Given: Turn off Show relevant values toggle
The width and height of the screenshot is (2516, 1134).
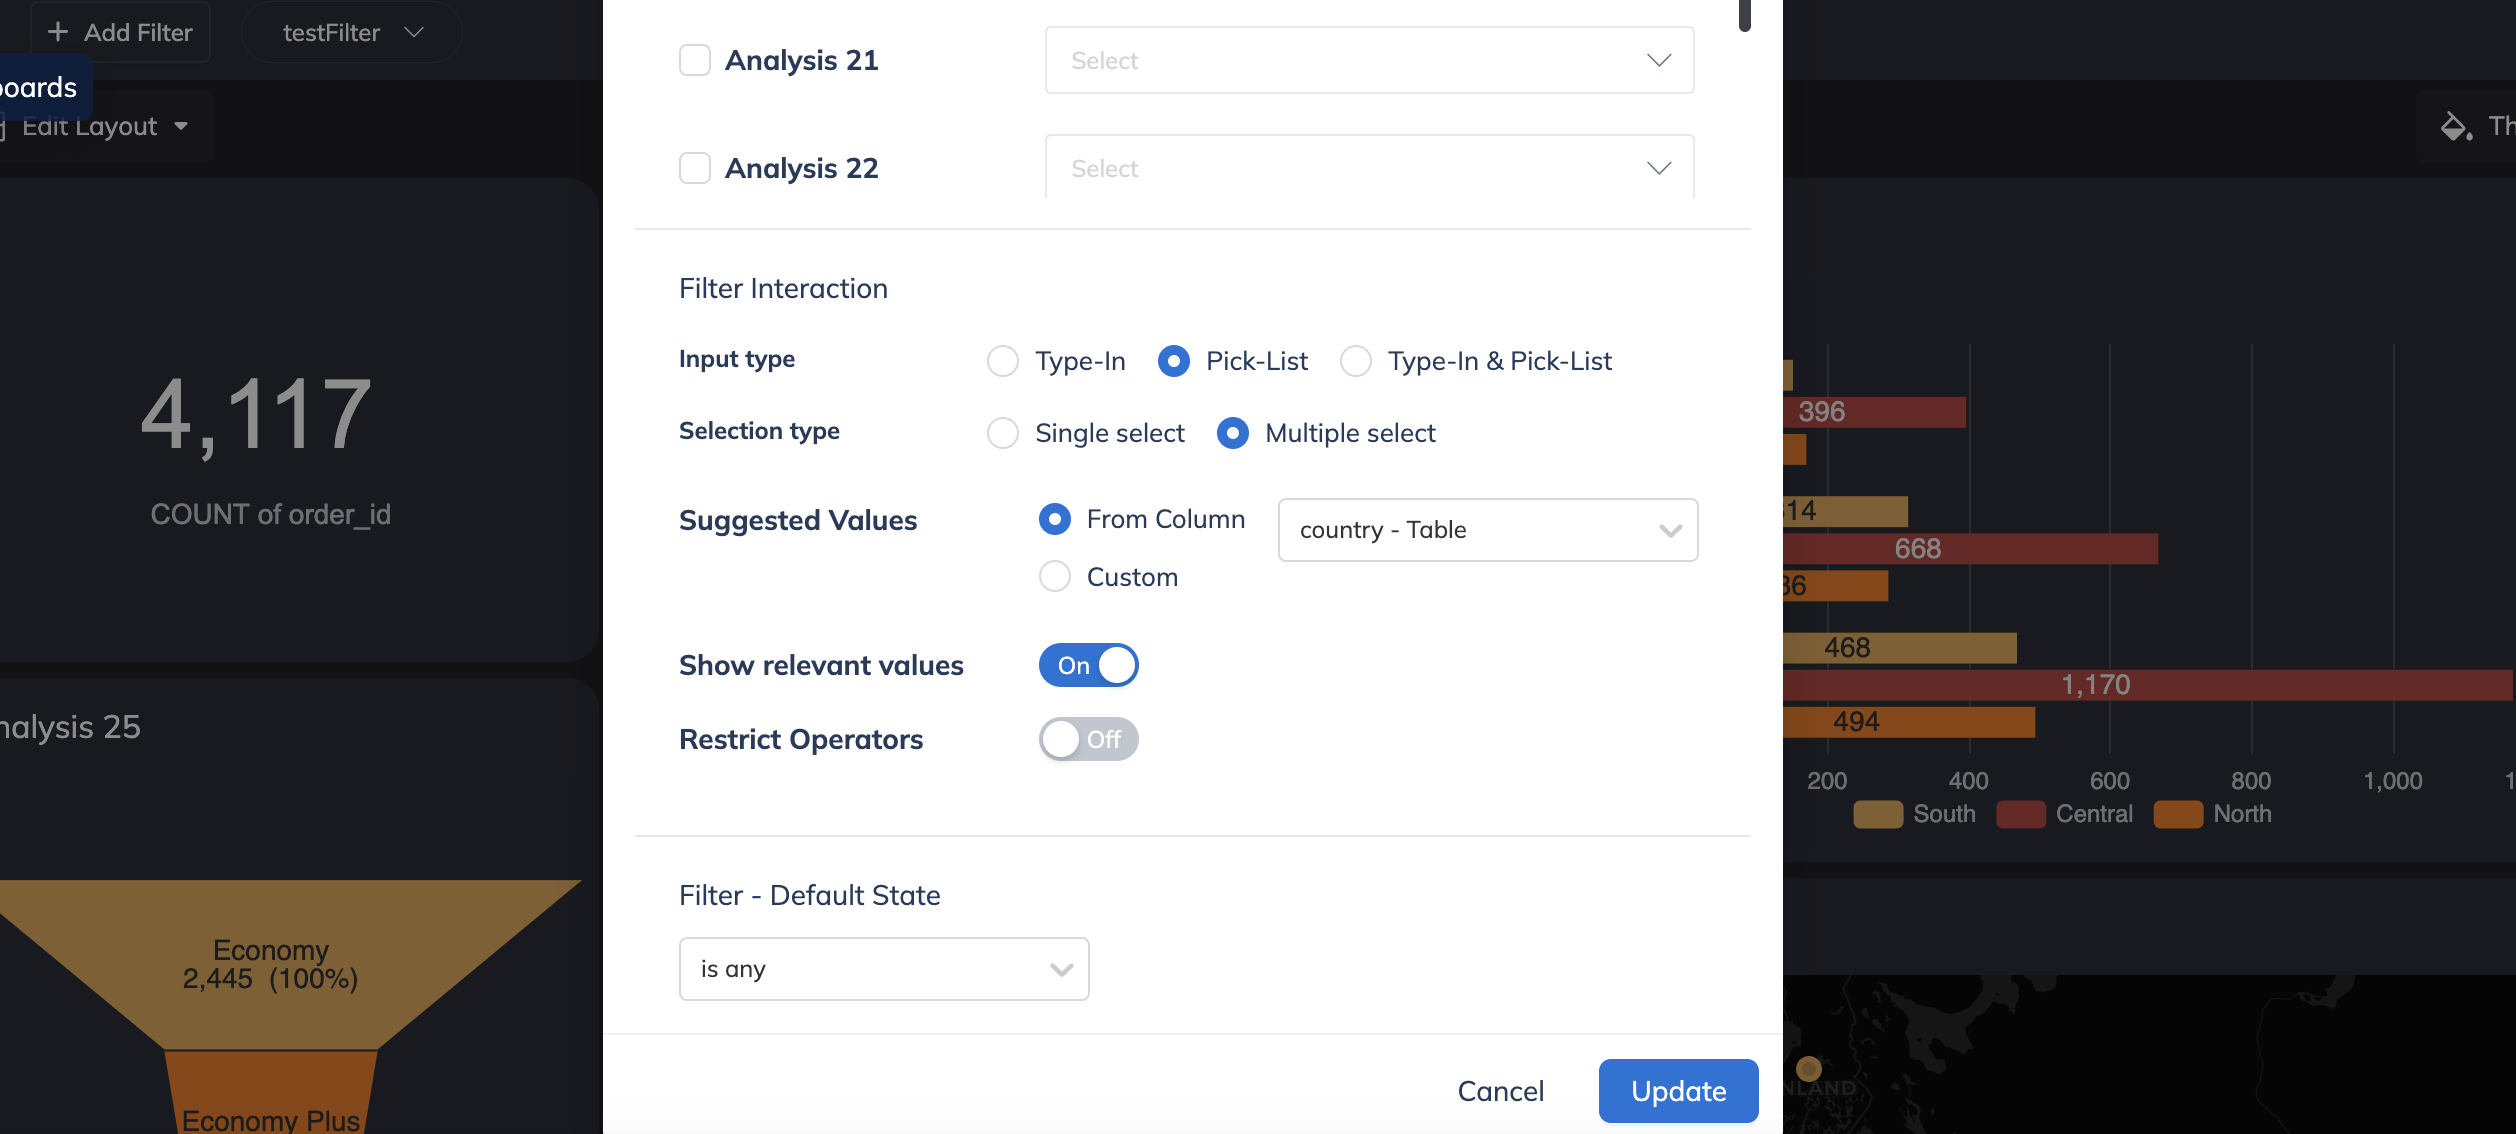Looking at the screenshot, I should click(x=1088, y=665).
